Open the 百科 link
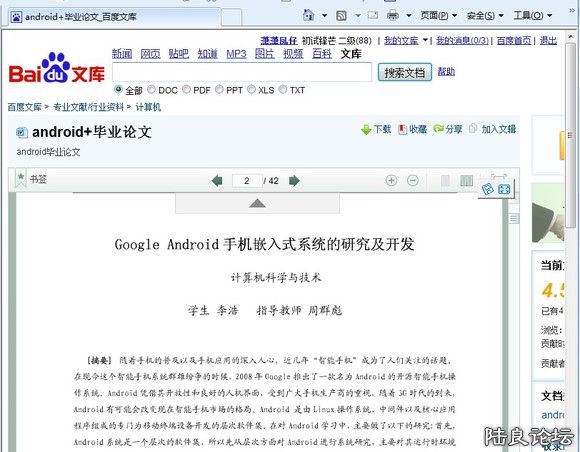This screenshot has height=452, width=580. coord(322,54)
